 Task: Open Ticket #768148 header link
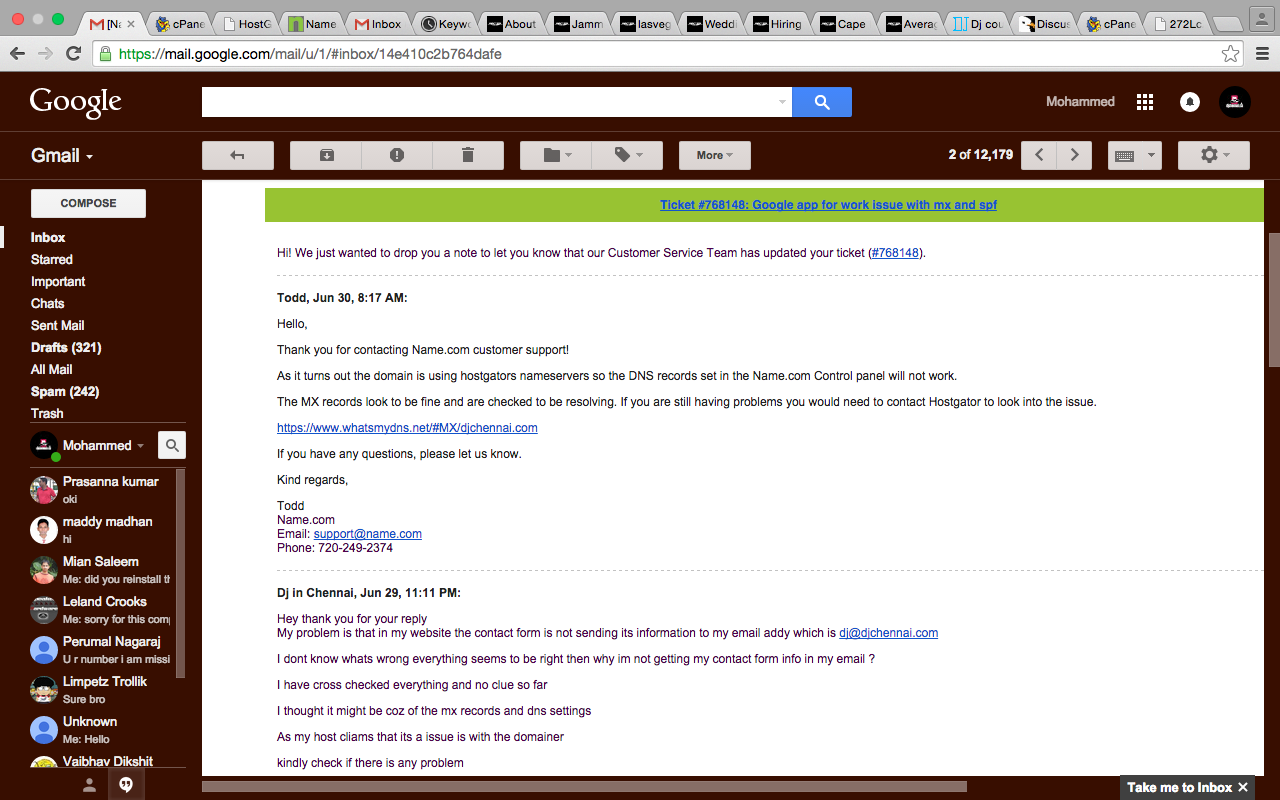(x=828, y=205)
